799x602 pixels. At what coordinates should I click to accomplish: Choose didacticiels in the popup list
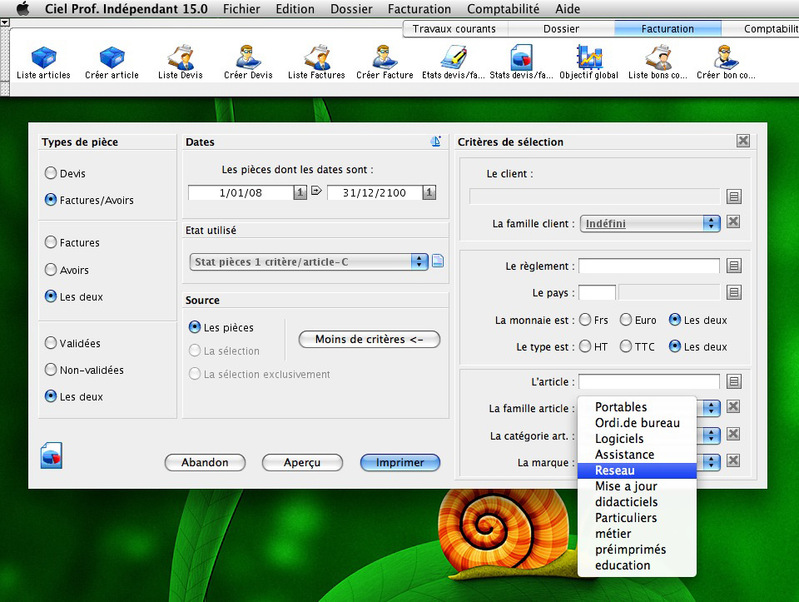tap(637, 502)
